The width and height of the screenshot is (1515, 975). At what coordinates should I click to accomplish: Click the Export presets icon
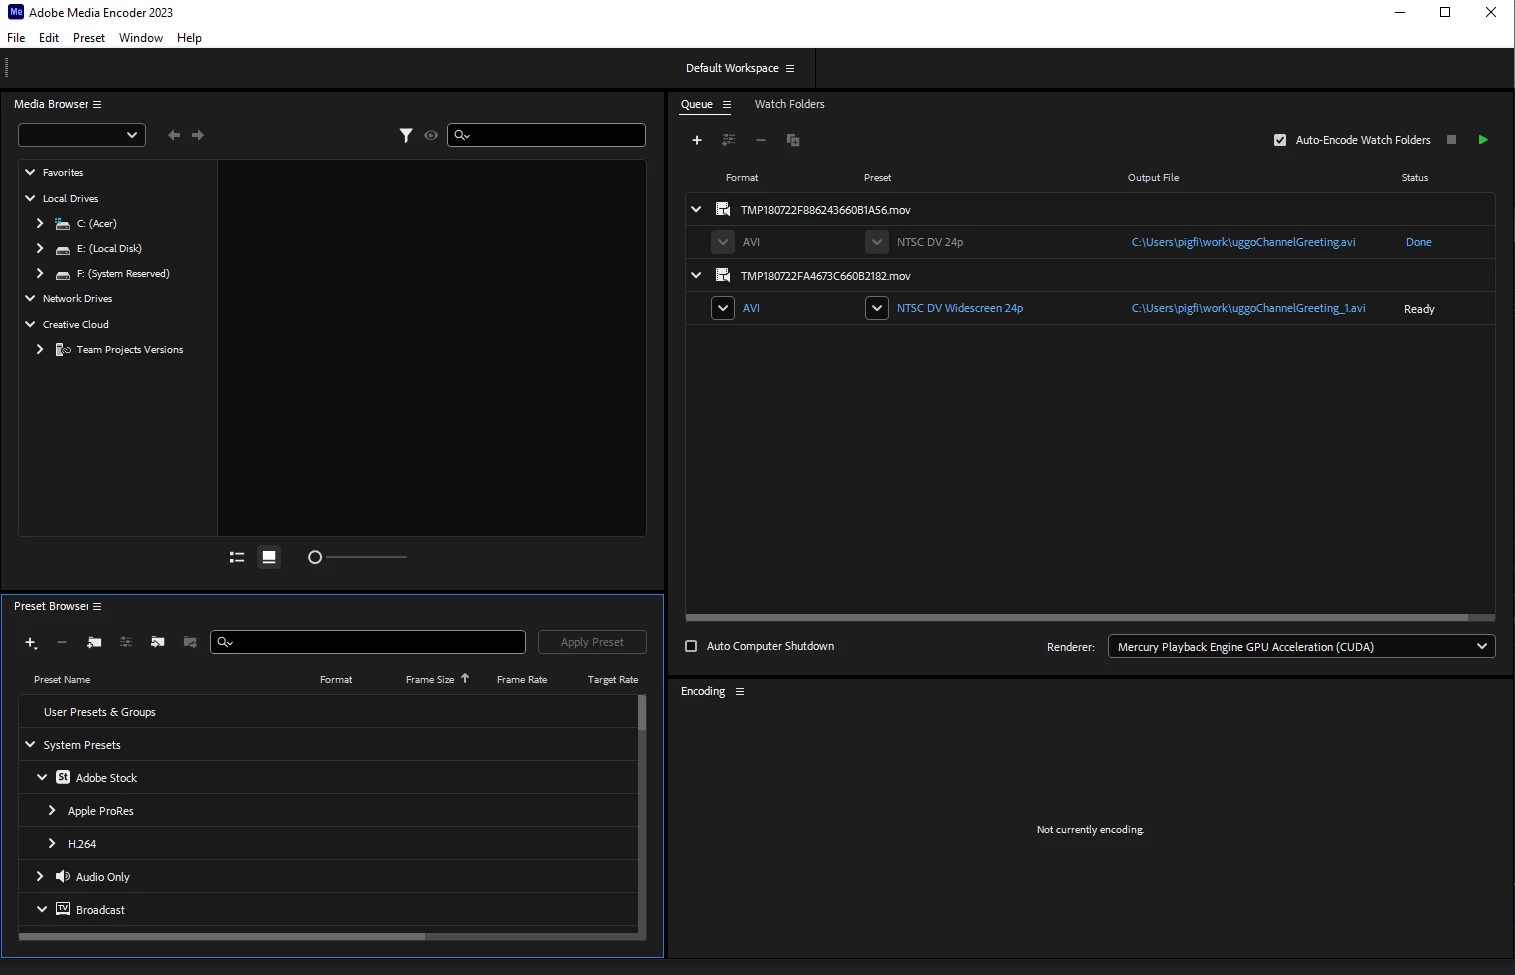tap(190, 642)
